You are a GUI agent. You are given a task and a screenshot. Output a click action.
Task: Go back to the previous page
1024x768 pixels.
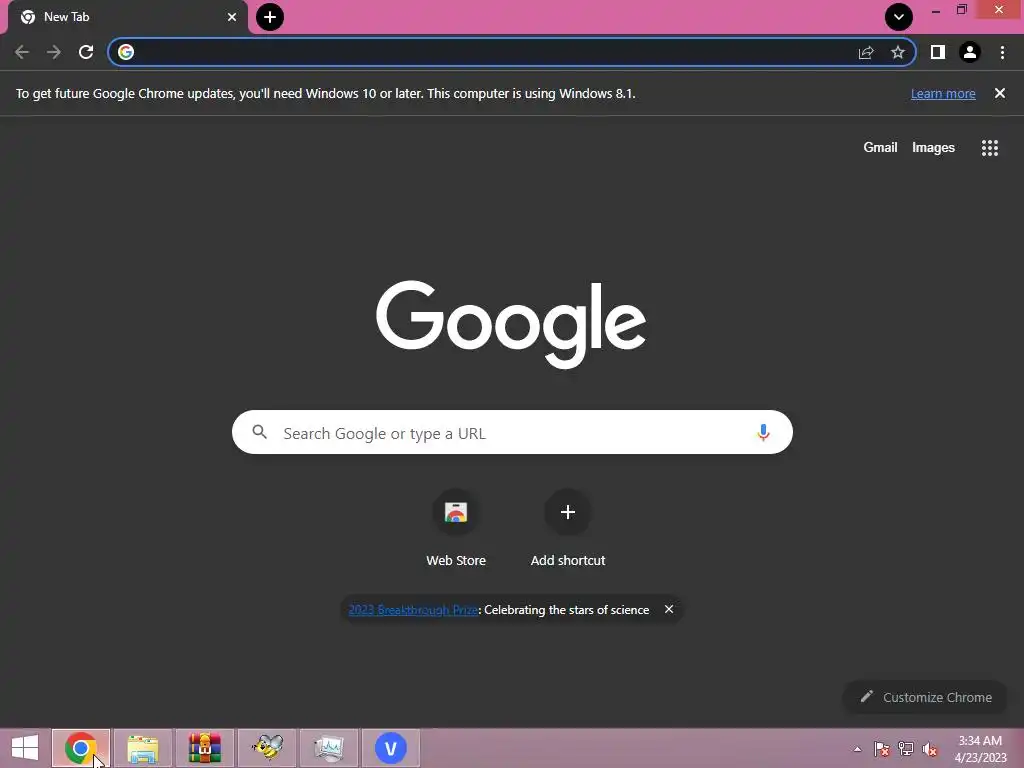22,52
